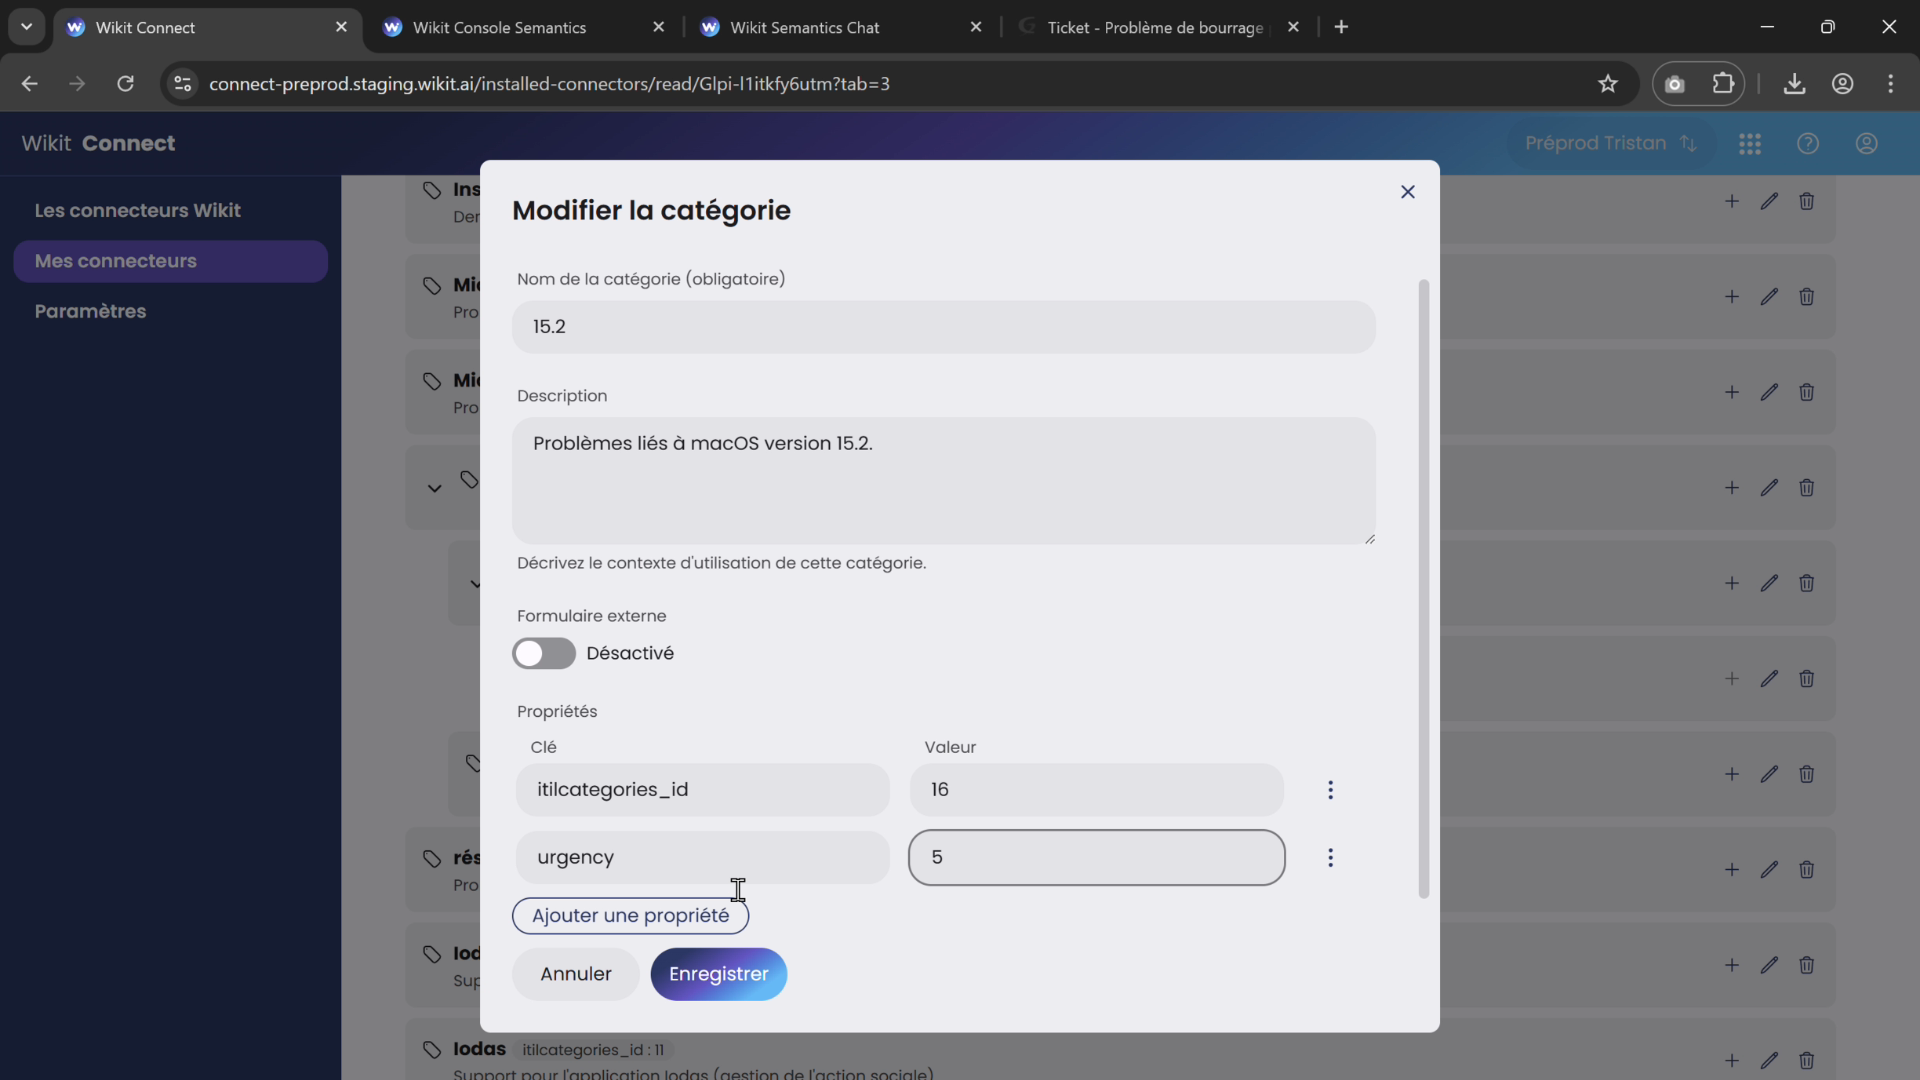Screen dimensions: 1920x1080
Task: Click the three-dot menu for the itilcategories_id property
Action: (1330, 790)
